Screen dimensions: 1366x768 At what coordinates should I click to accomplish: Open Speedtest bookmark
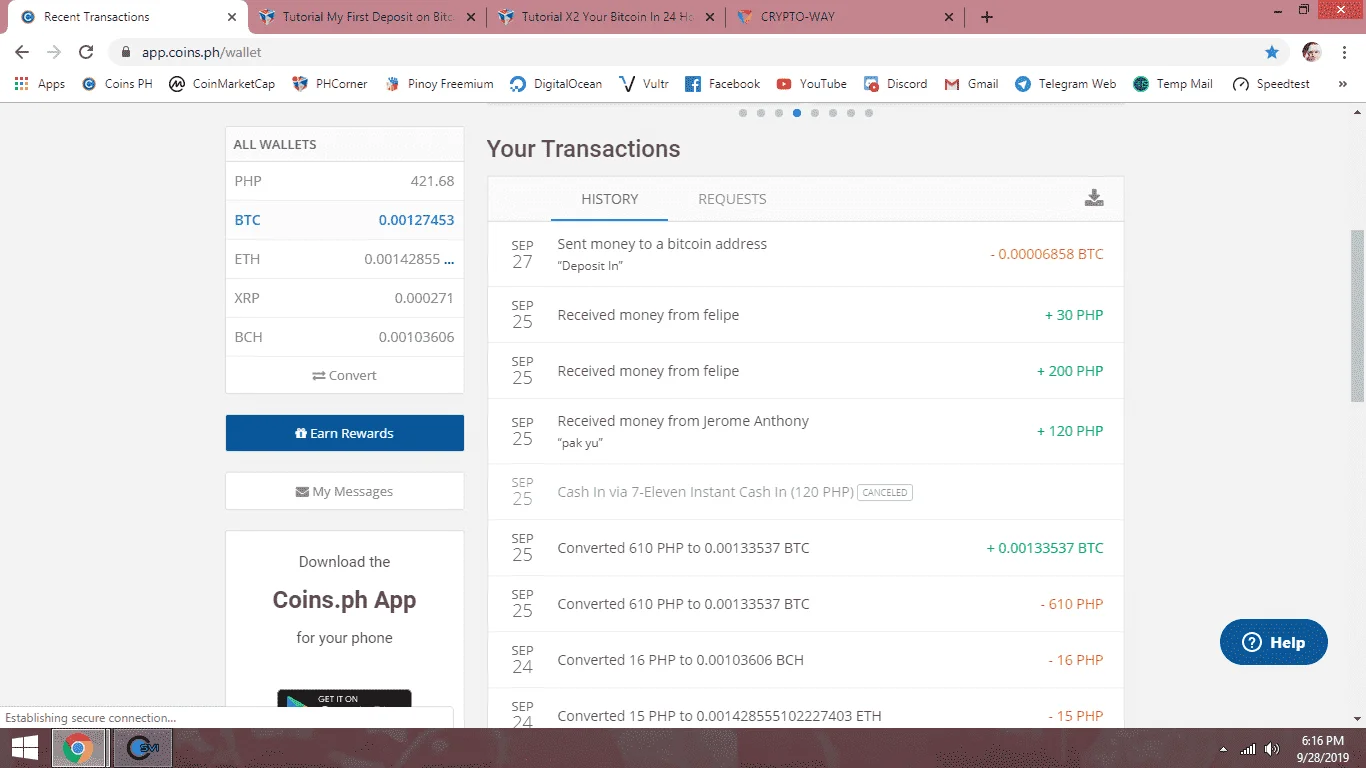pos(1271,84)
